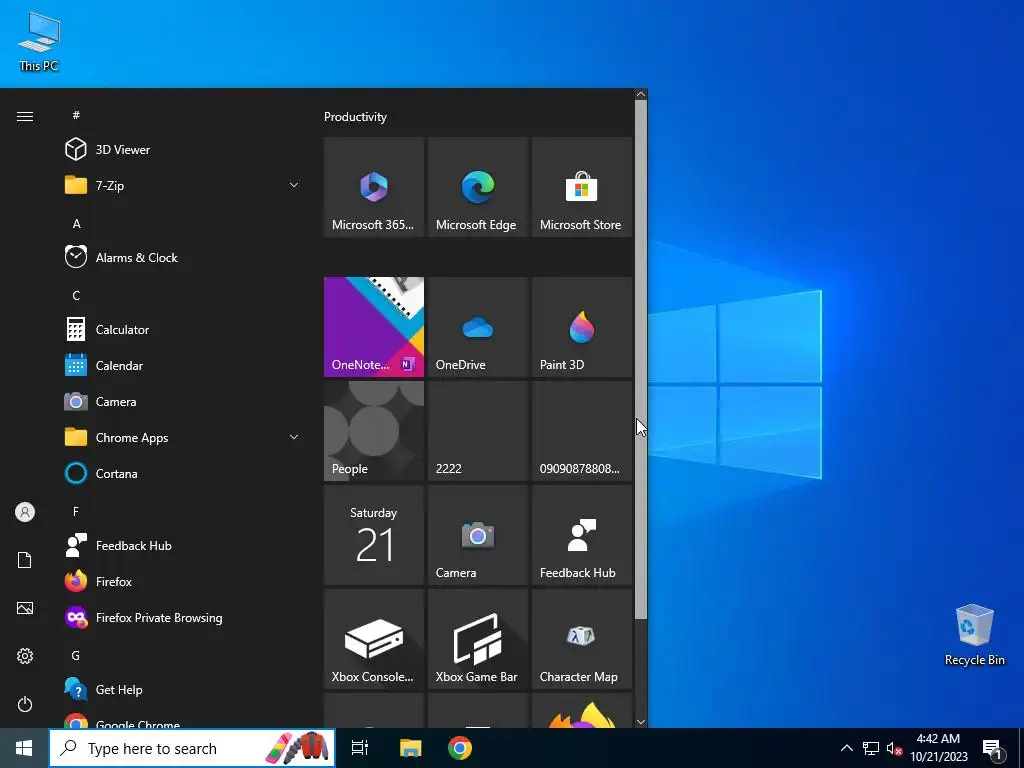Expand the Chrome Apps folder chevron
The height and width of the screenshot is (768, 1024).
point(294,438)
